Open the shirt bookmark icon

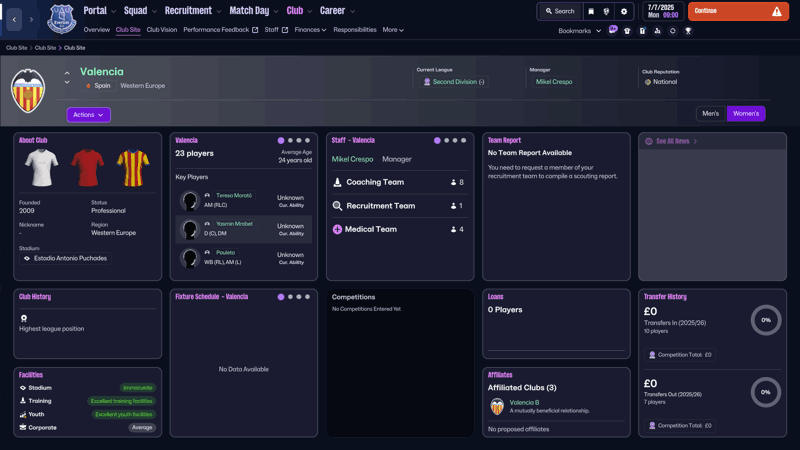(x=627, y=31)
